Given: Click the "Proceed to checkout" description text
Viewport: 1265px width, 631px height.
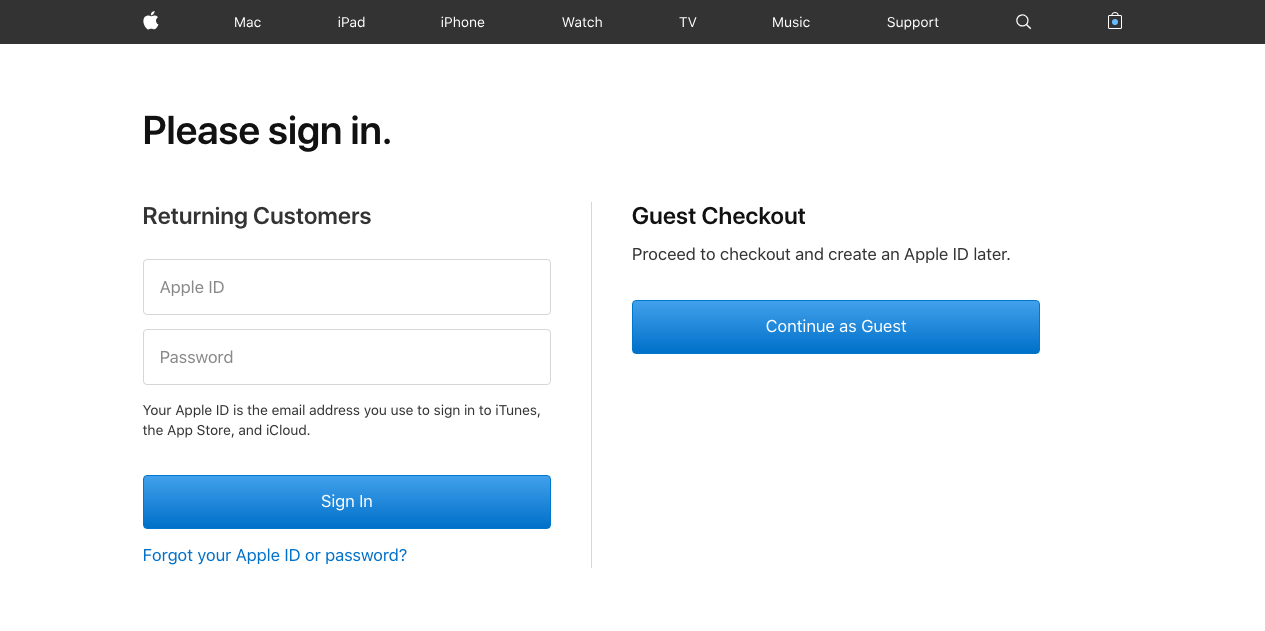Looking at the screenshot, I should click(x=821, y=254).
